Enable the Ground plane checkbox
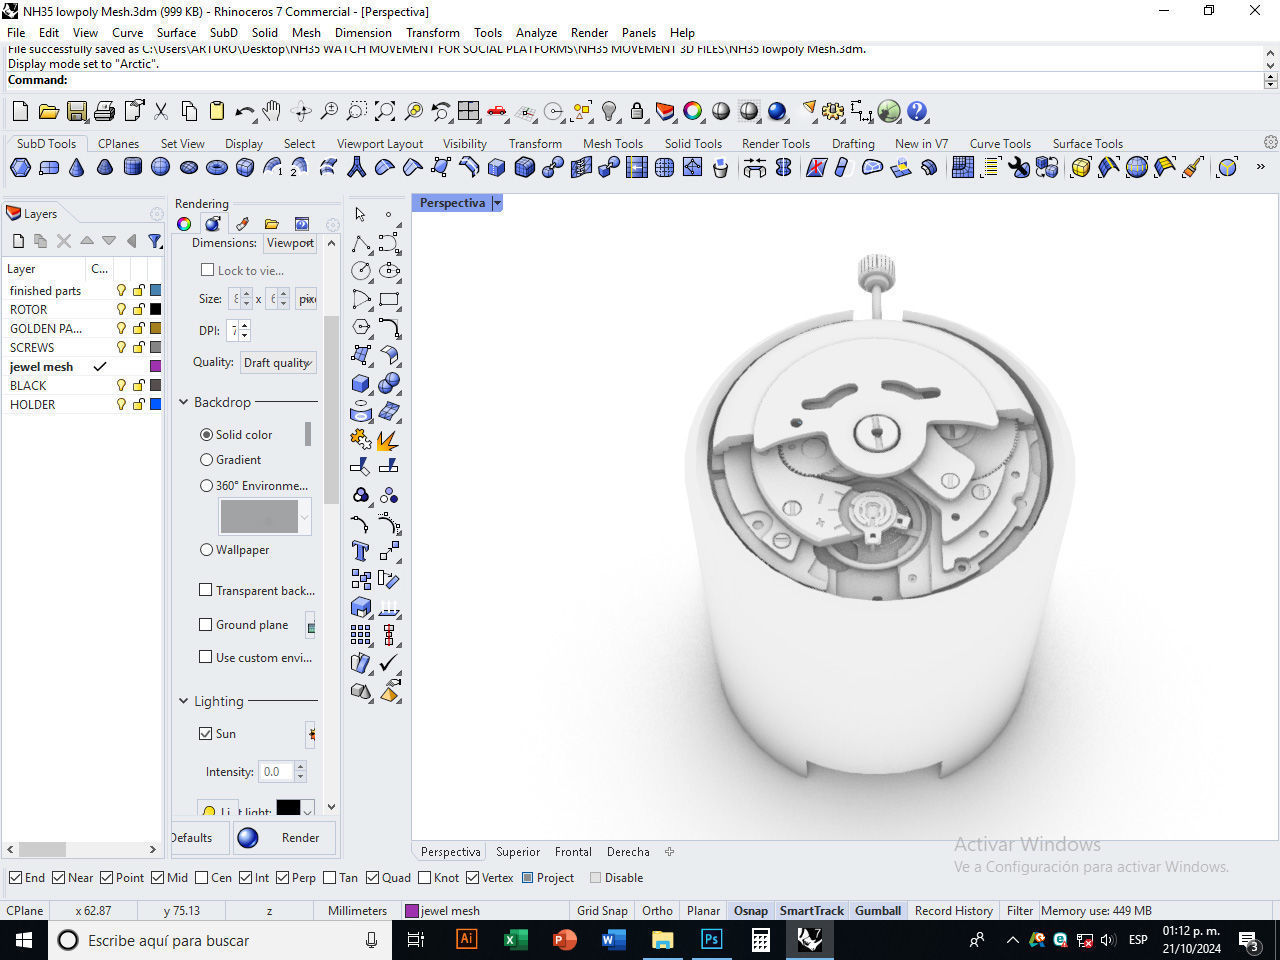 click(206, 625)
